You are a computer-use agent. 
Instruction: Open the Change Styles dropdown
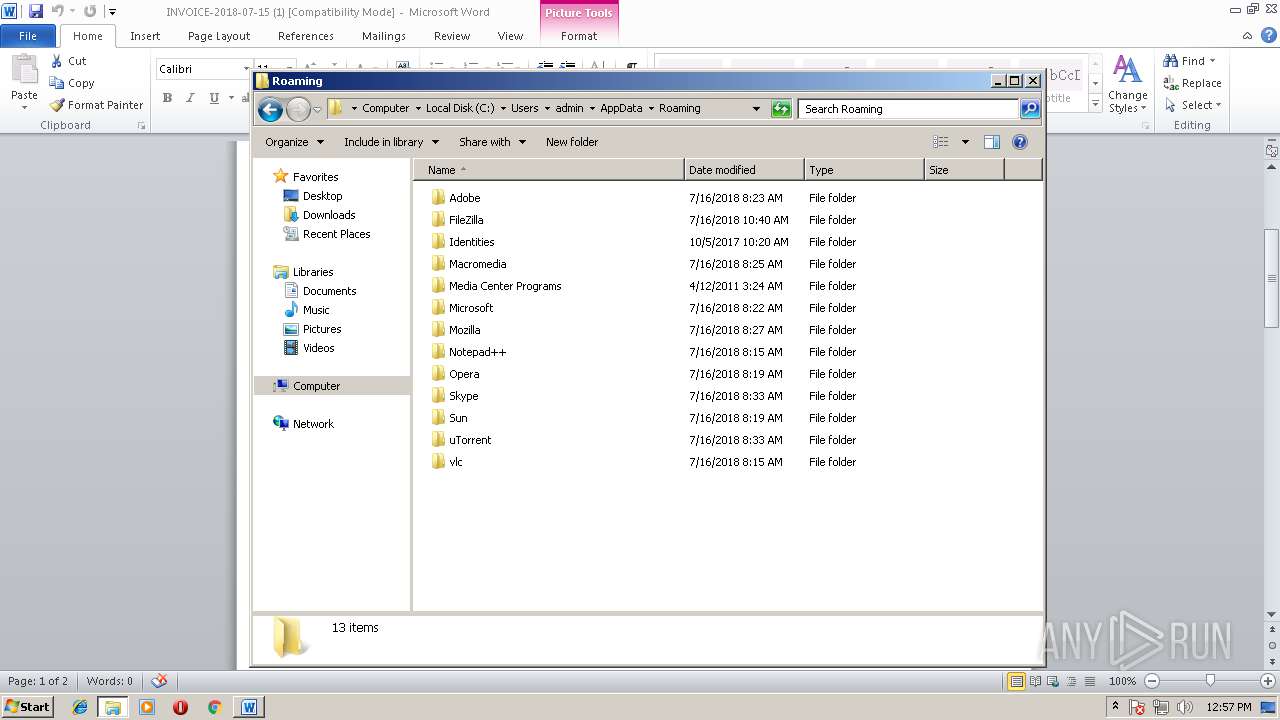coord(1127,85)
